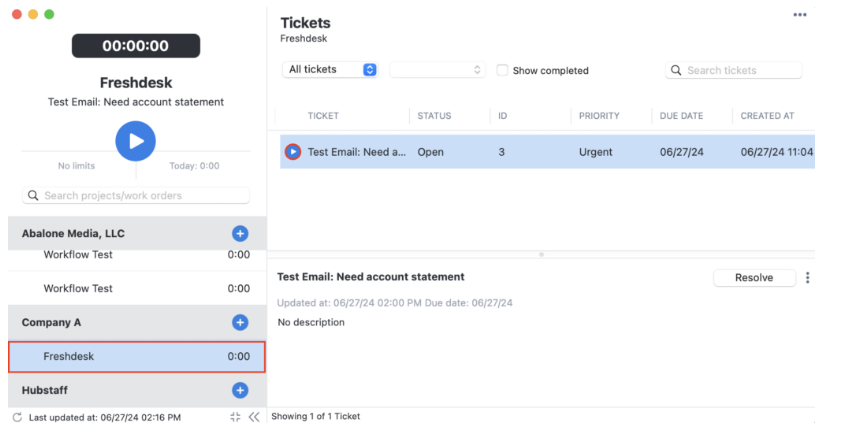Switch to the compact view icon

[x=235, y=417]
